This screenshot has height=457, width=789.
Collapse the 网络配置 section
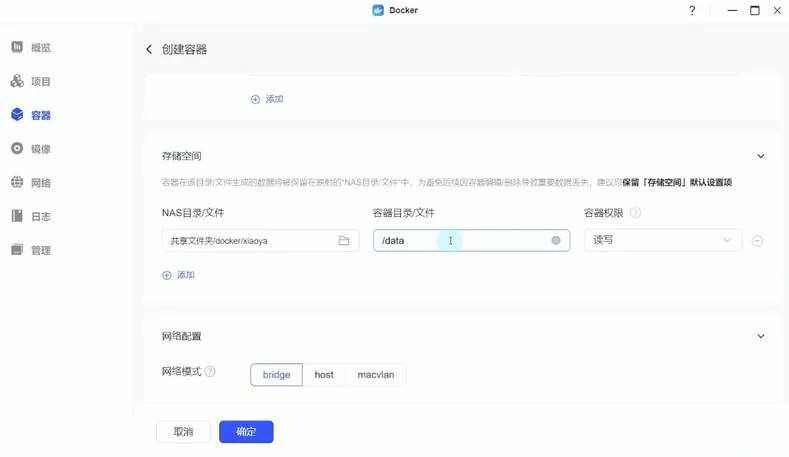[x=761, y=337]
